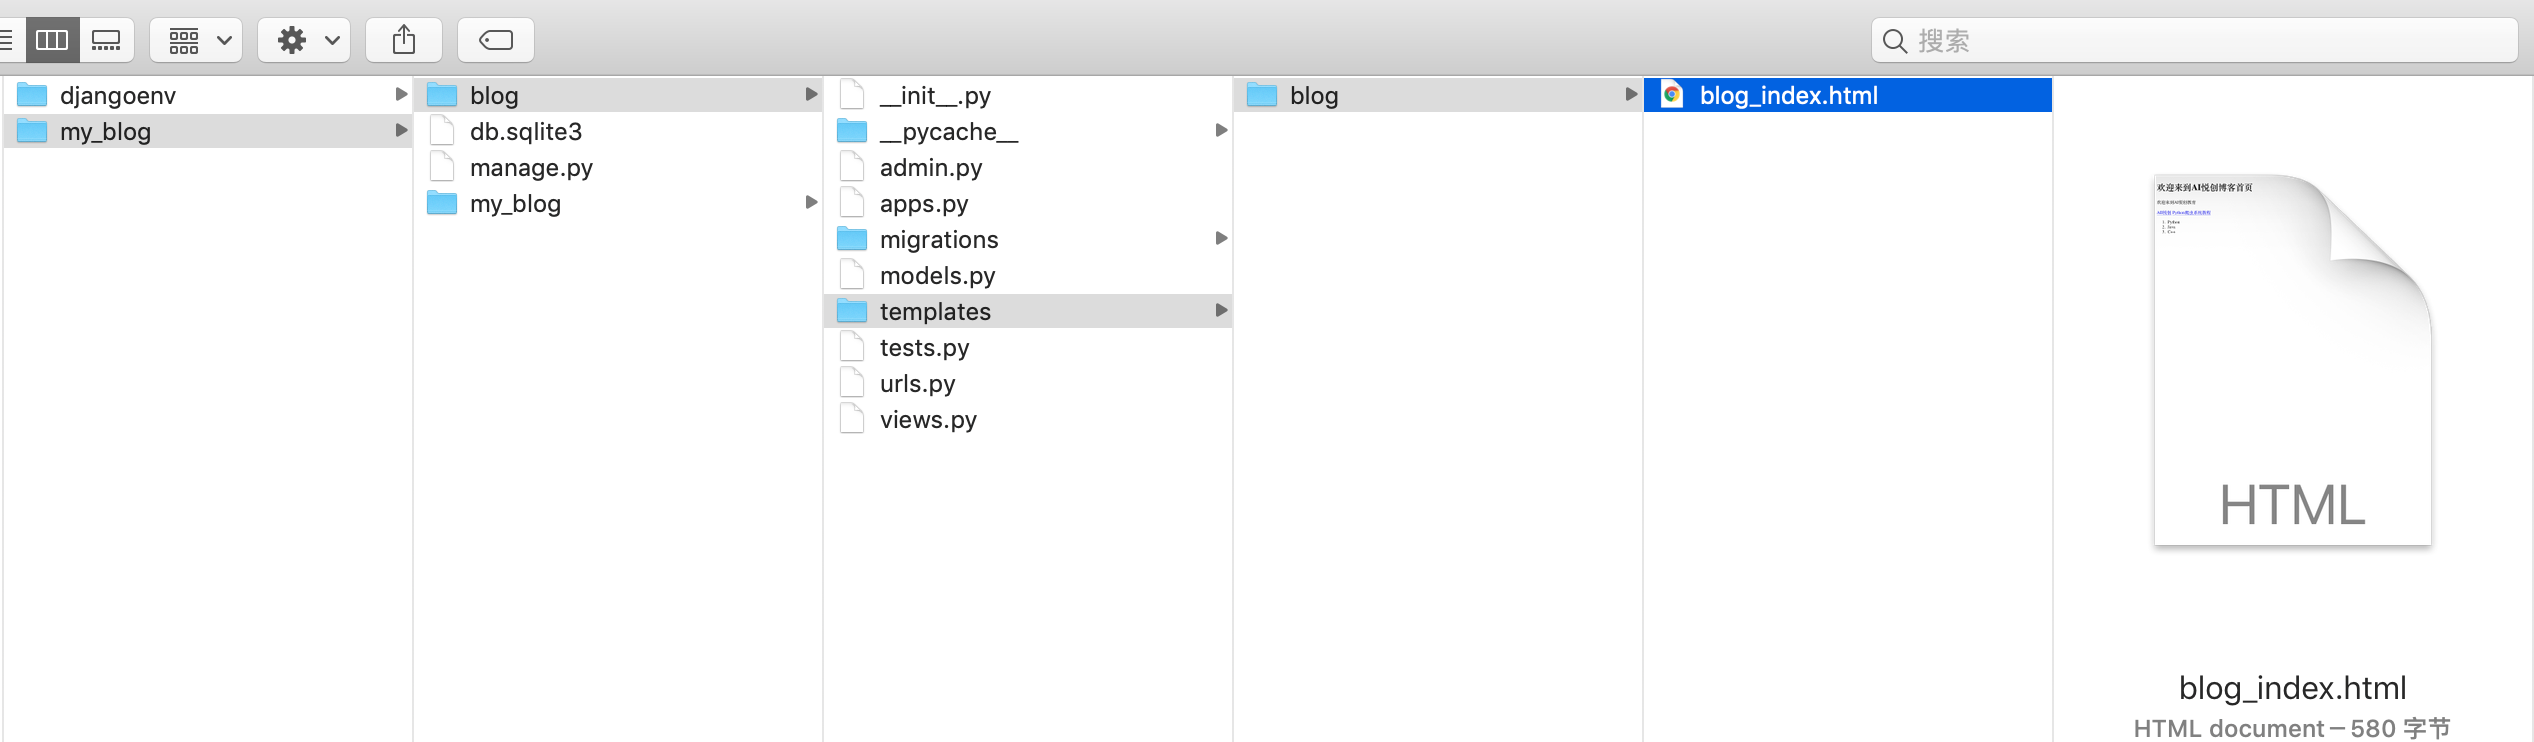The image size is (2534, 742).
Task: Select urls.py file
Action: (1028, 383)
